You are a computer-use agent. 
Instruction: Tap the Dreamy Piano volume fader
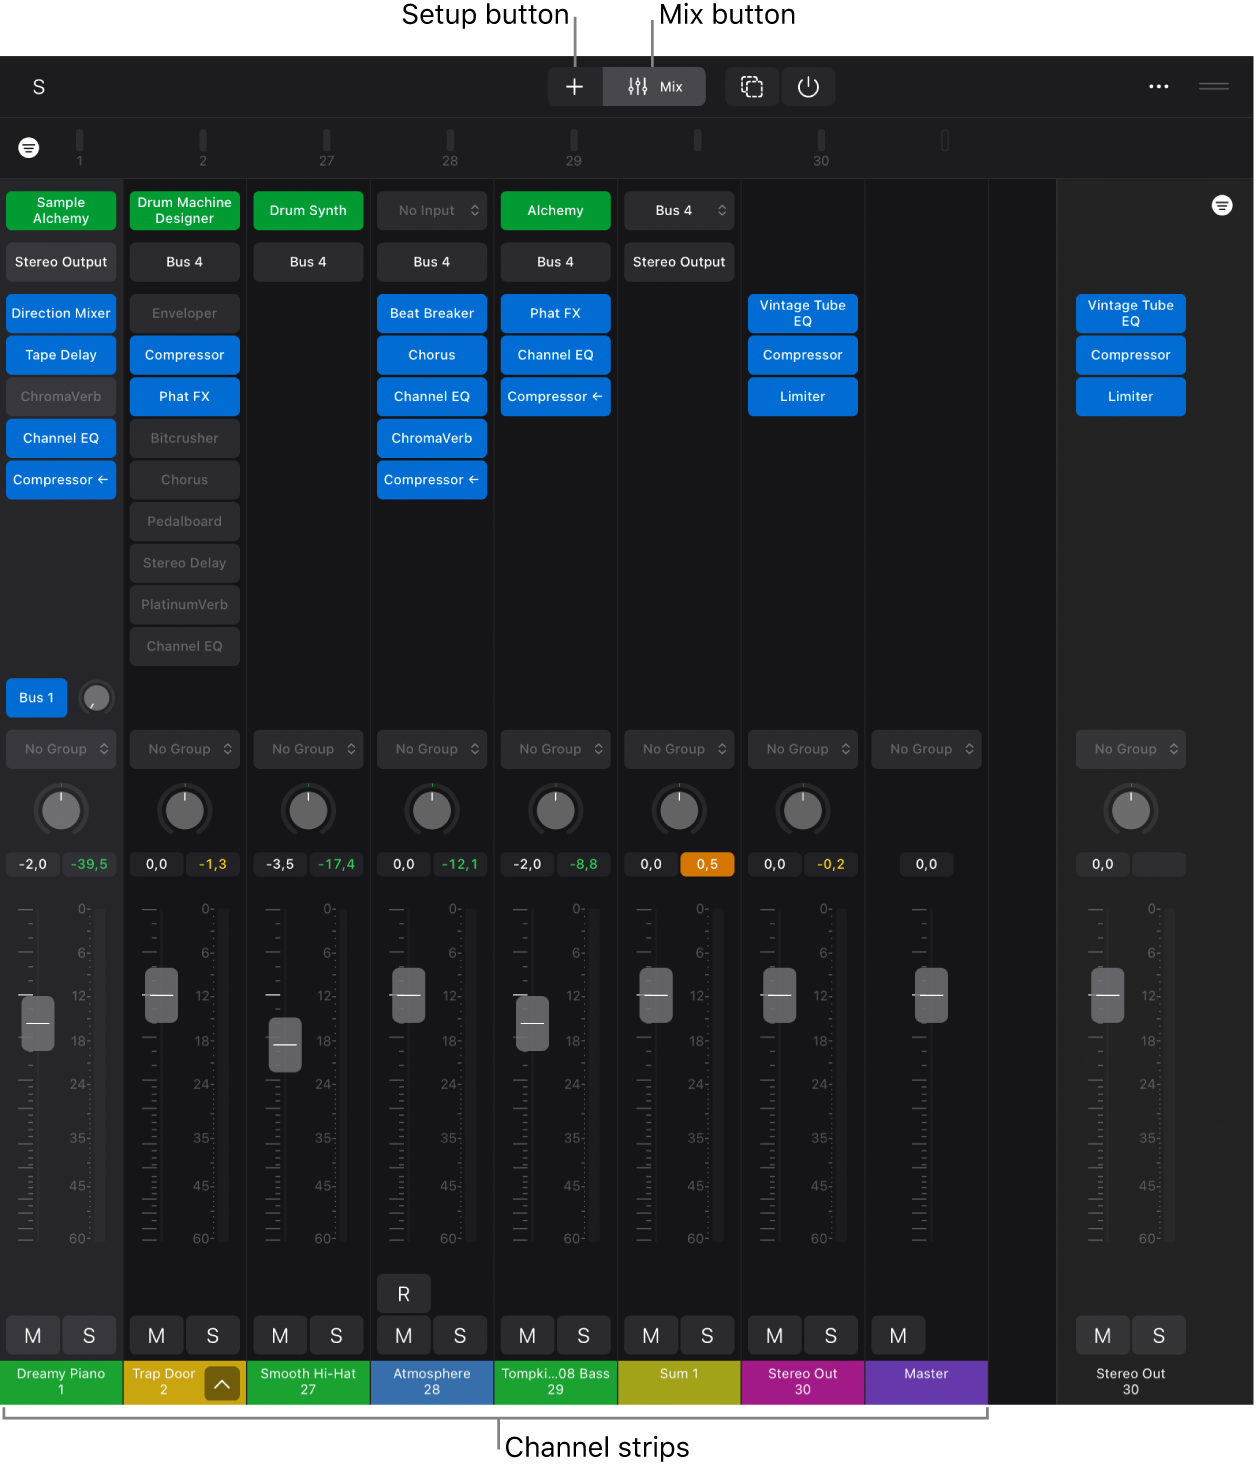(x=38, y=1022)
